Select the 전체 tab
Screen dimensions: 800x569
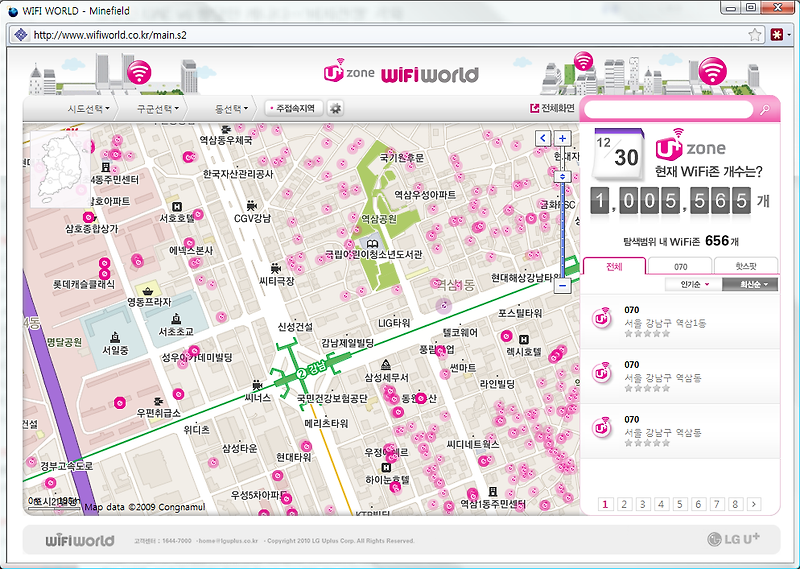click(614, 267)
